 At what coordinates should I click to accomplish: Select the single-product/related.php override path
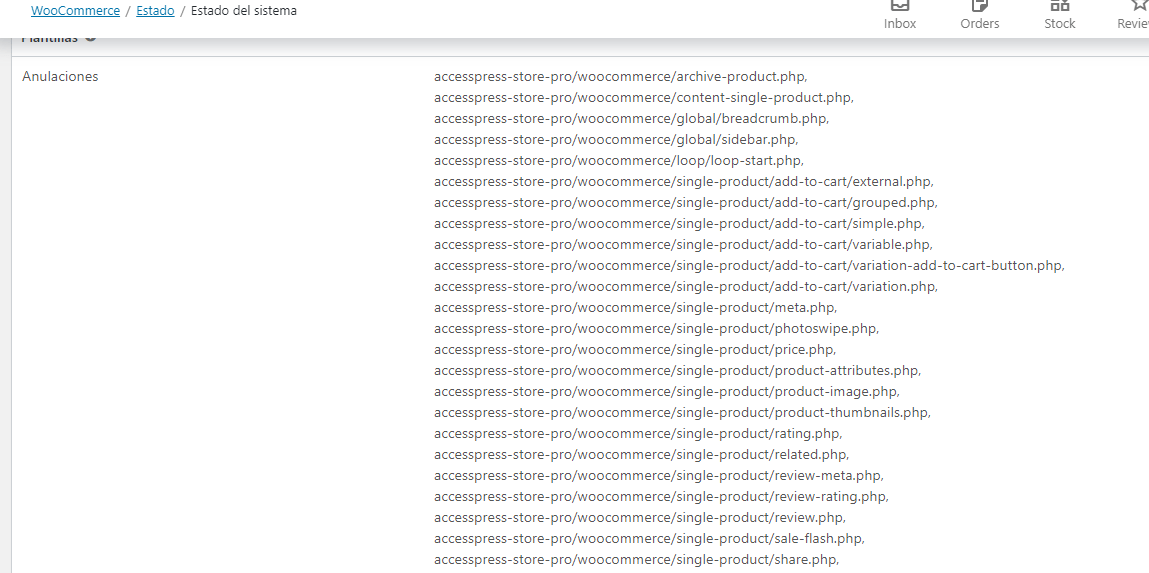642,454
